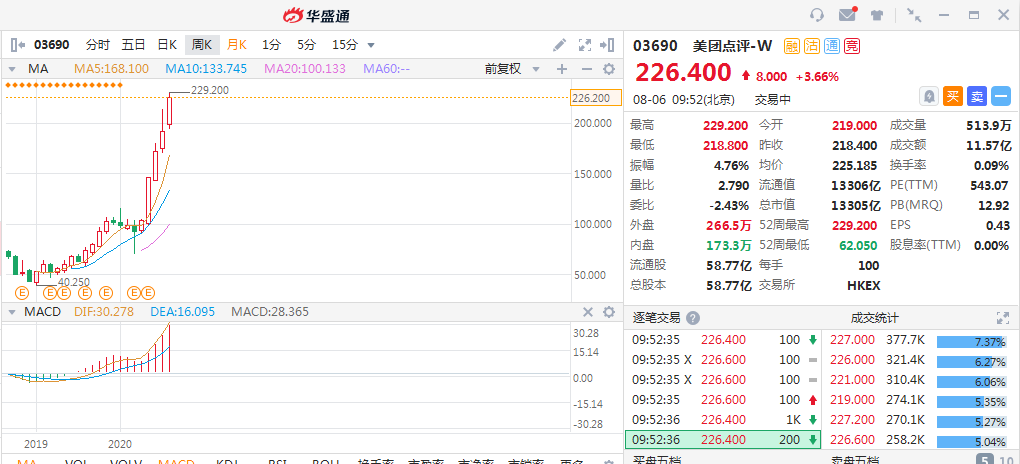
Task: Switch to 5分 five-minute chart
Action: (x=306, y=45)
